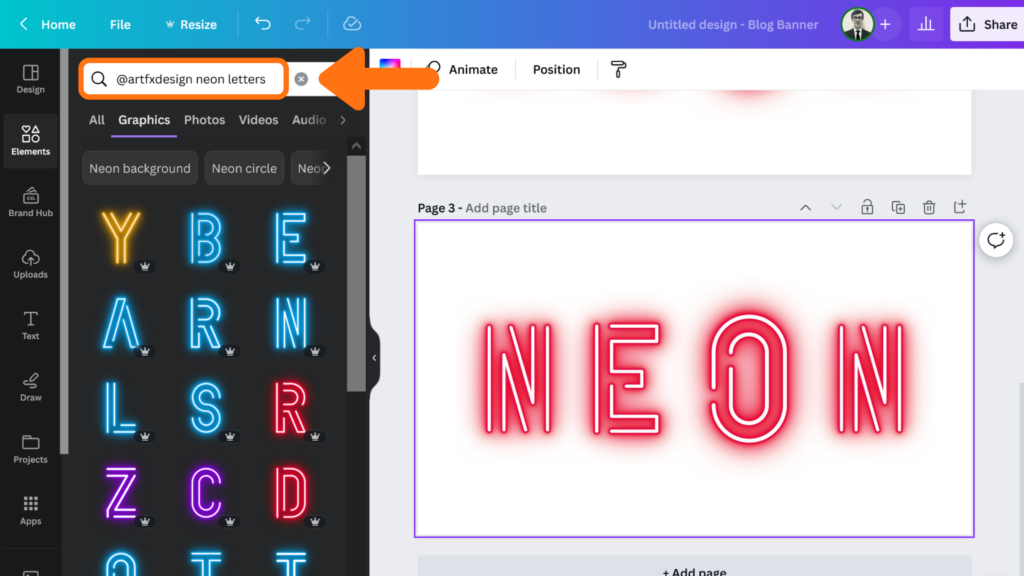Move Page 3 down

pyautogui.click(x=836, y=207)
